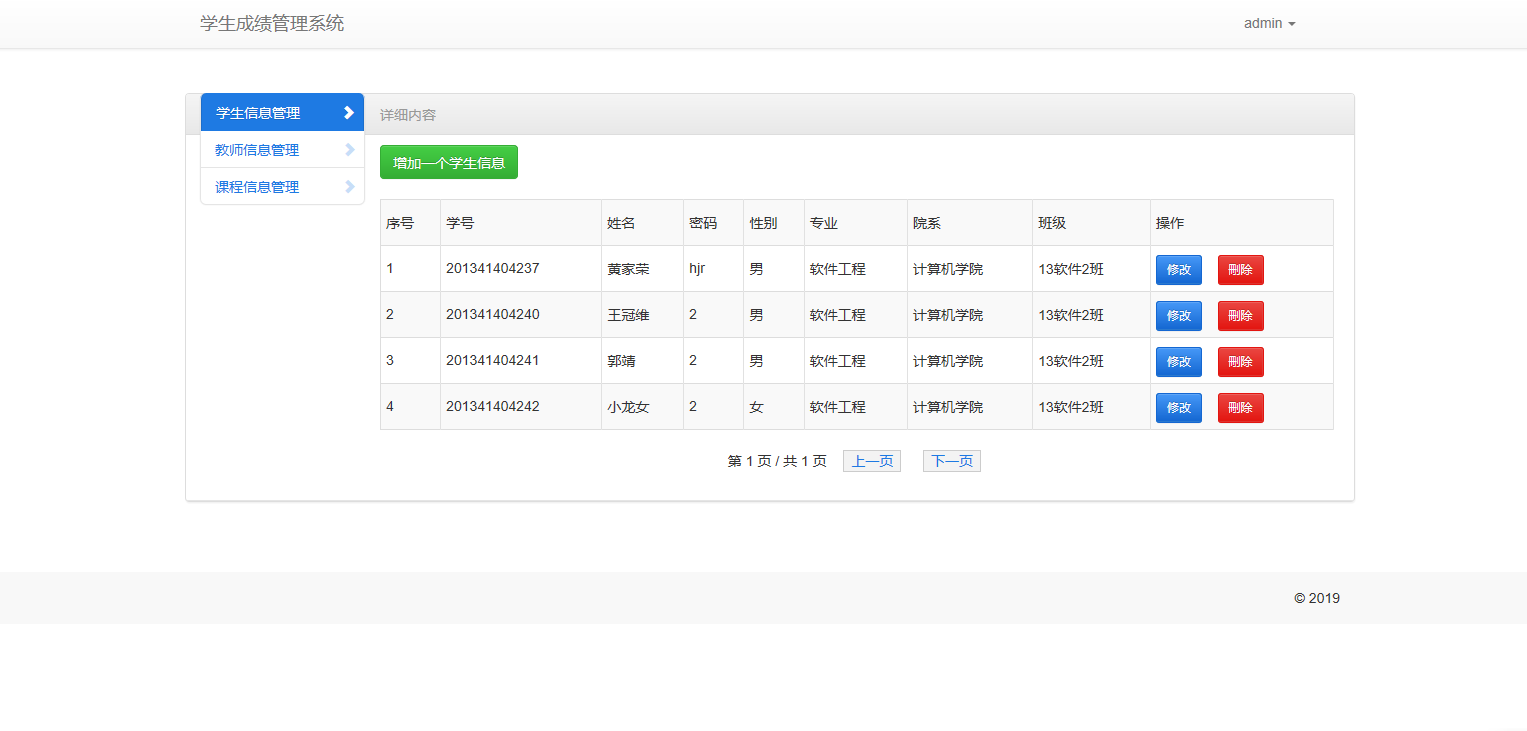This screenshot has height=731, width=1527.
Task: Open 课程信息管理 in the sidebar
Action: click(257, 187)
